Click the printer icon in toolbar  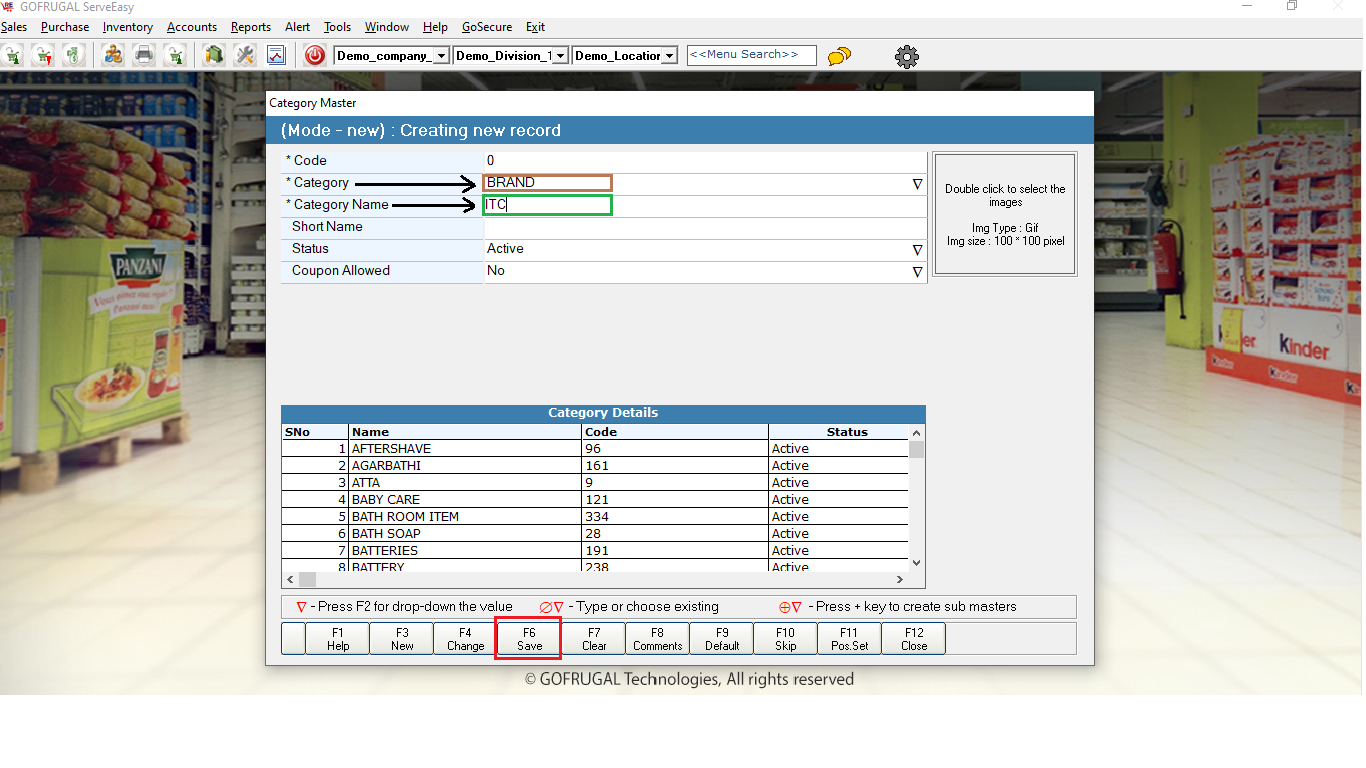144,56
